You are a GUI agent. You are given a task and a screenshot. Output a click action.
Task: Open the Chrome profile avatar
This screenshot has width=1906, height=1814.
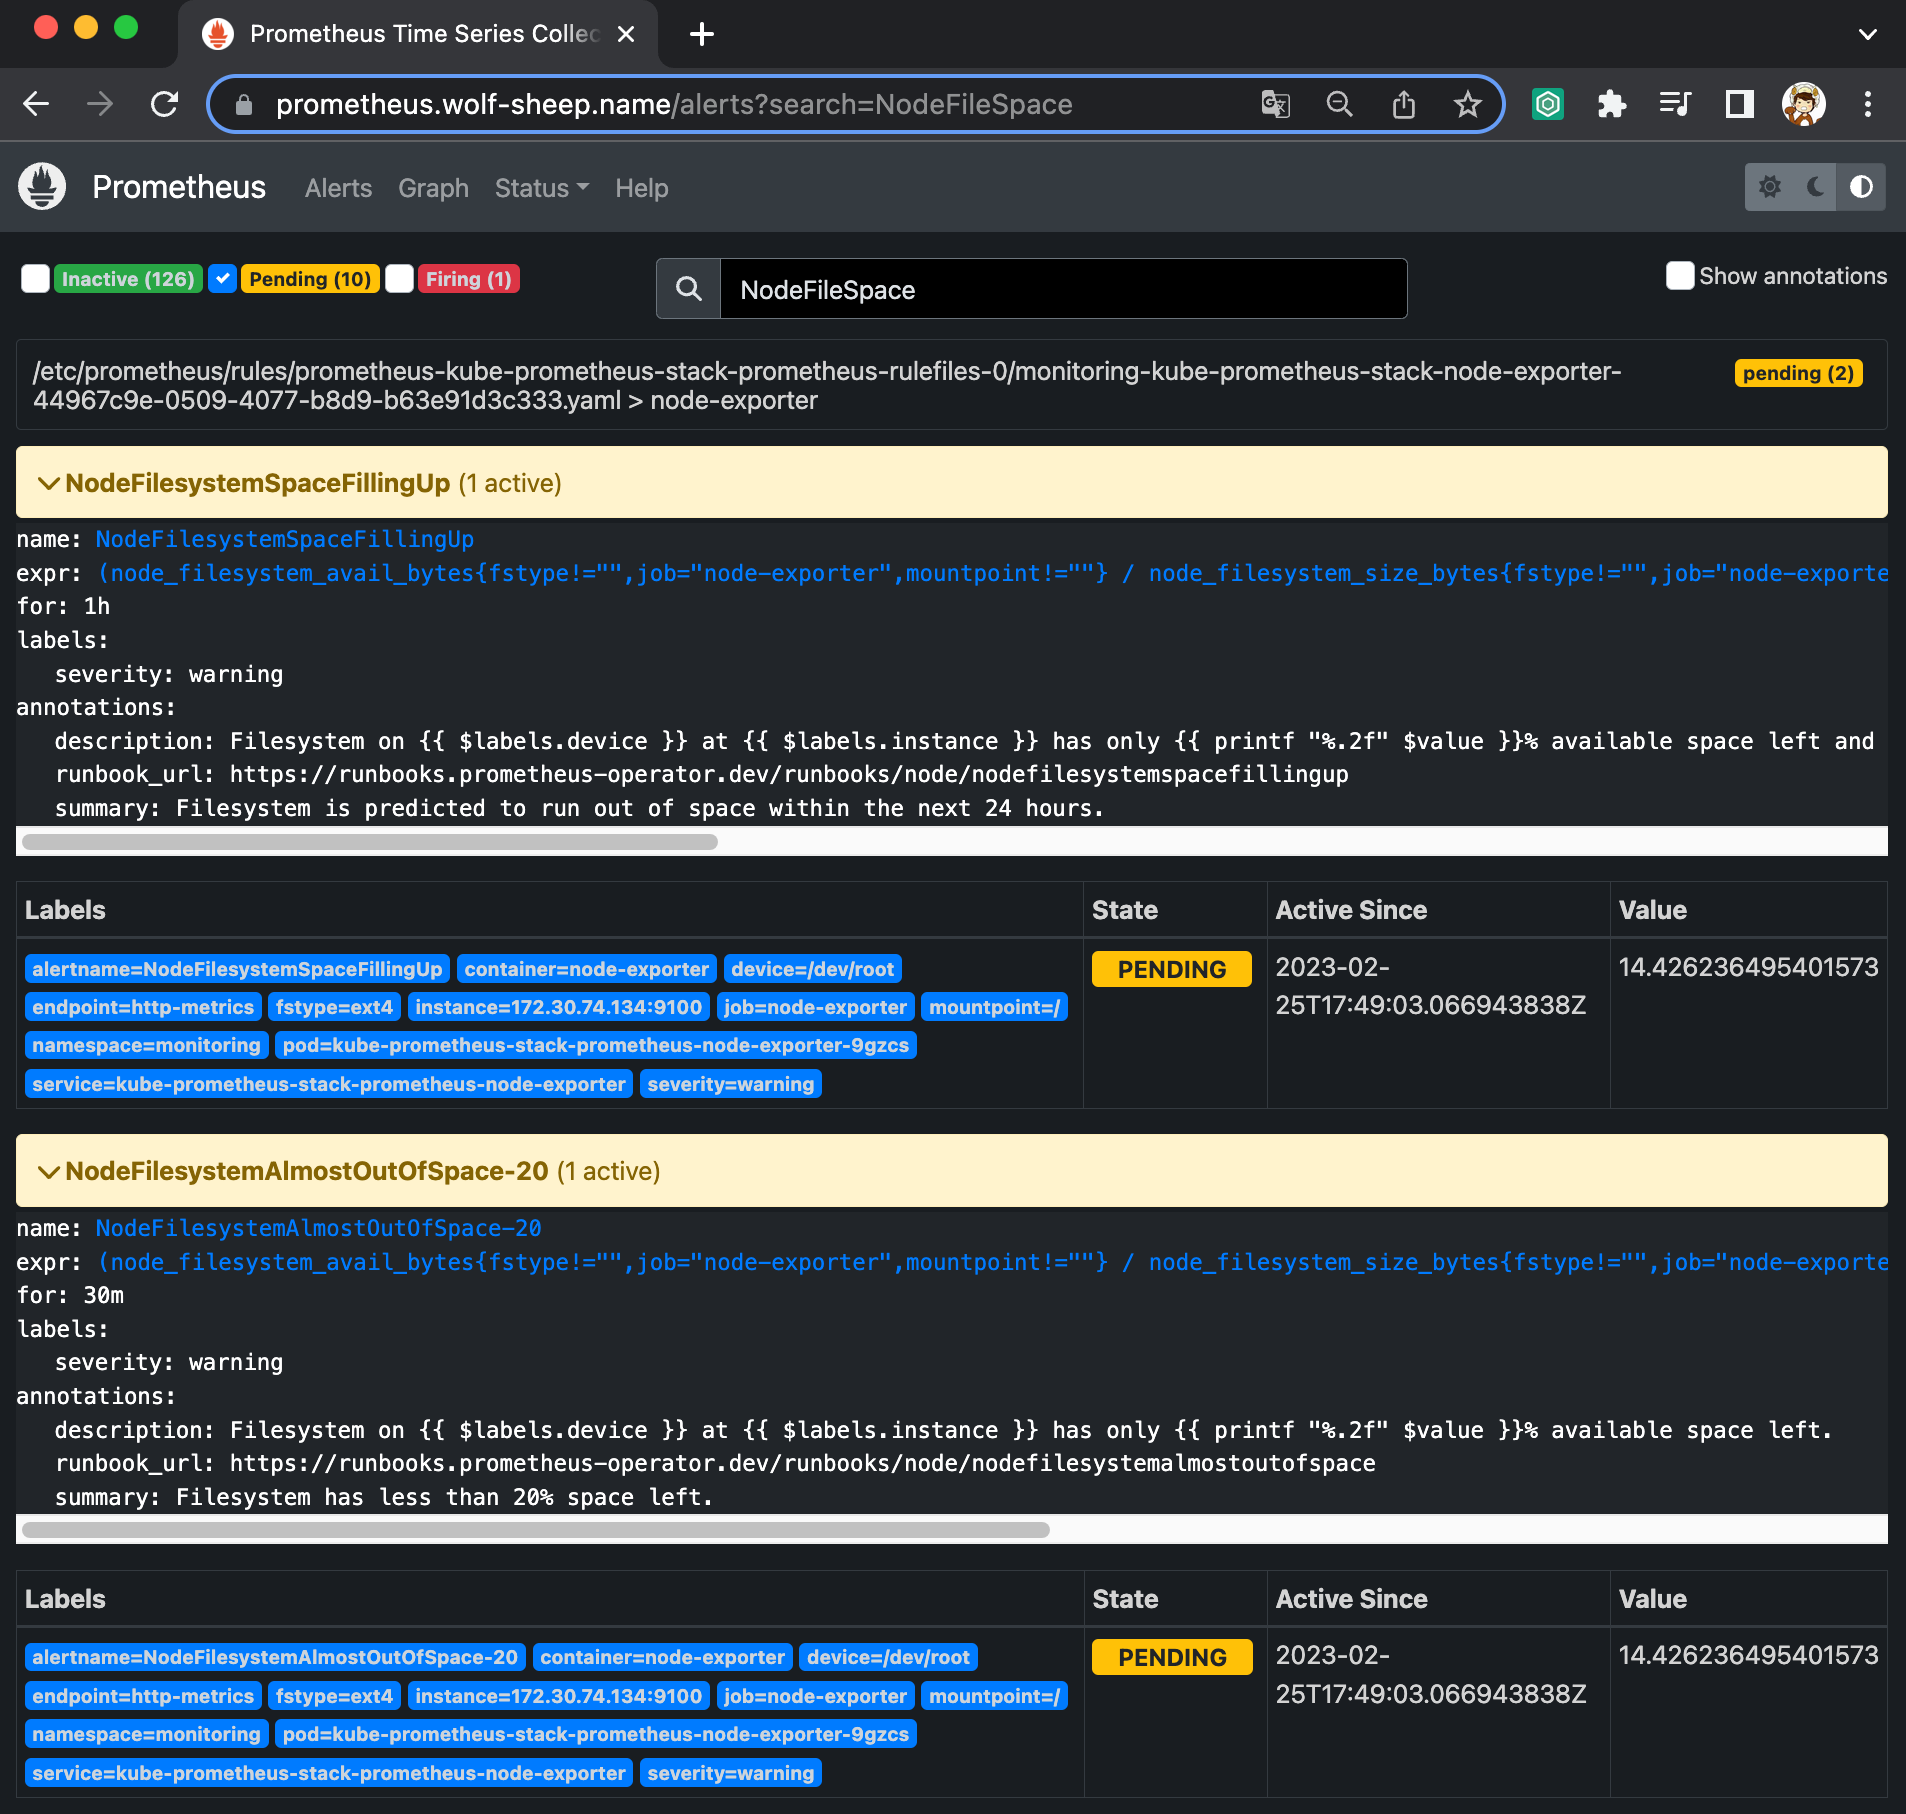[1803, 104]
